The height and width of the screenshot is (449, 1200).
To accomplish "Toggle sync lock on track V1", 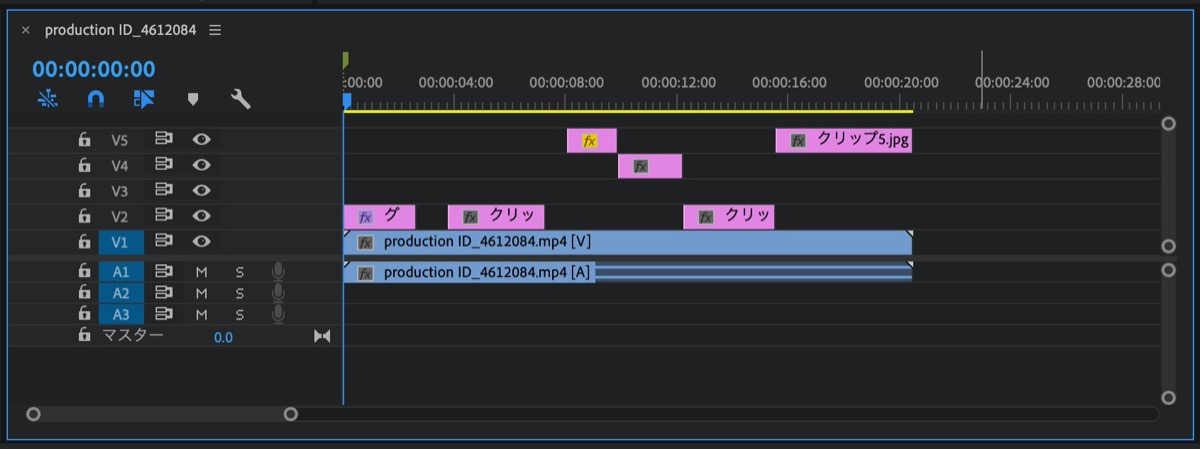I will 165,240.
